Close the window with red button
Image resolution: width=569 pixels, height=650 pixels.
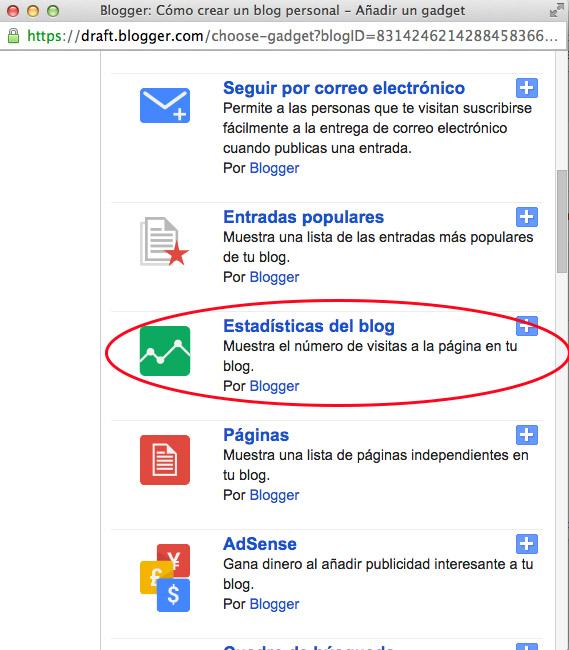point(13,11)
